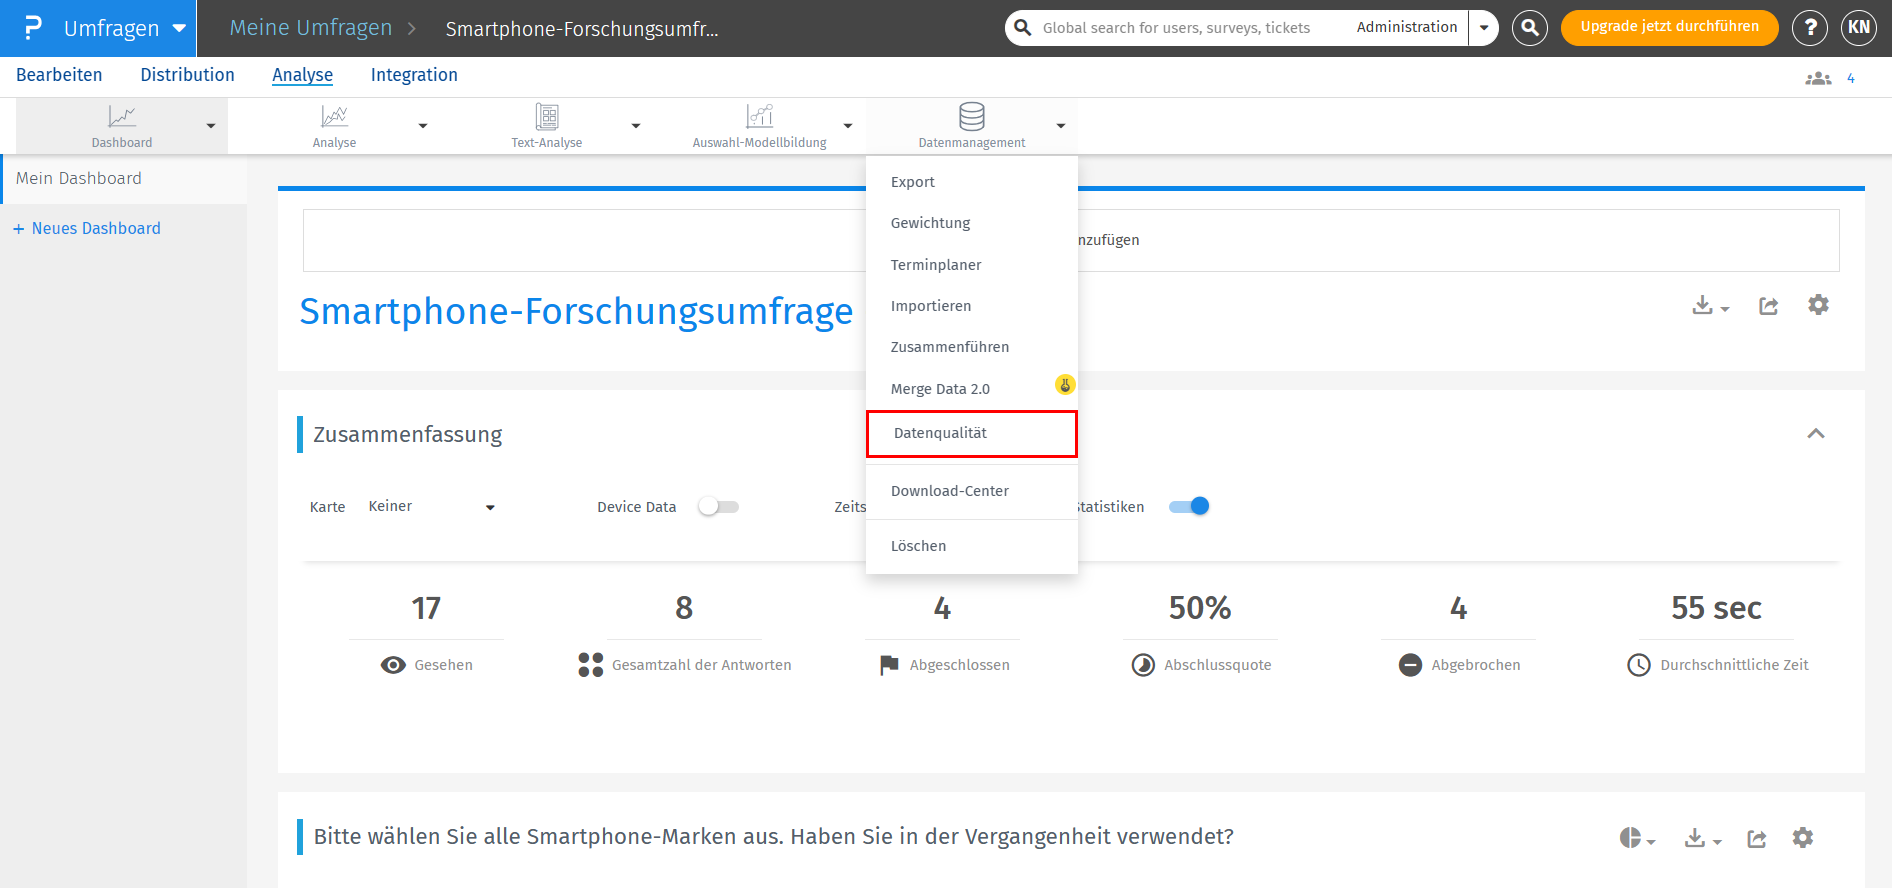
Task: Expand the Dashboard toolbar dropdown arrow
Action: tap(210, 126)
